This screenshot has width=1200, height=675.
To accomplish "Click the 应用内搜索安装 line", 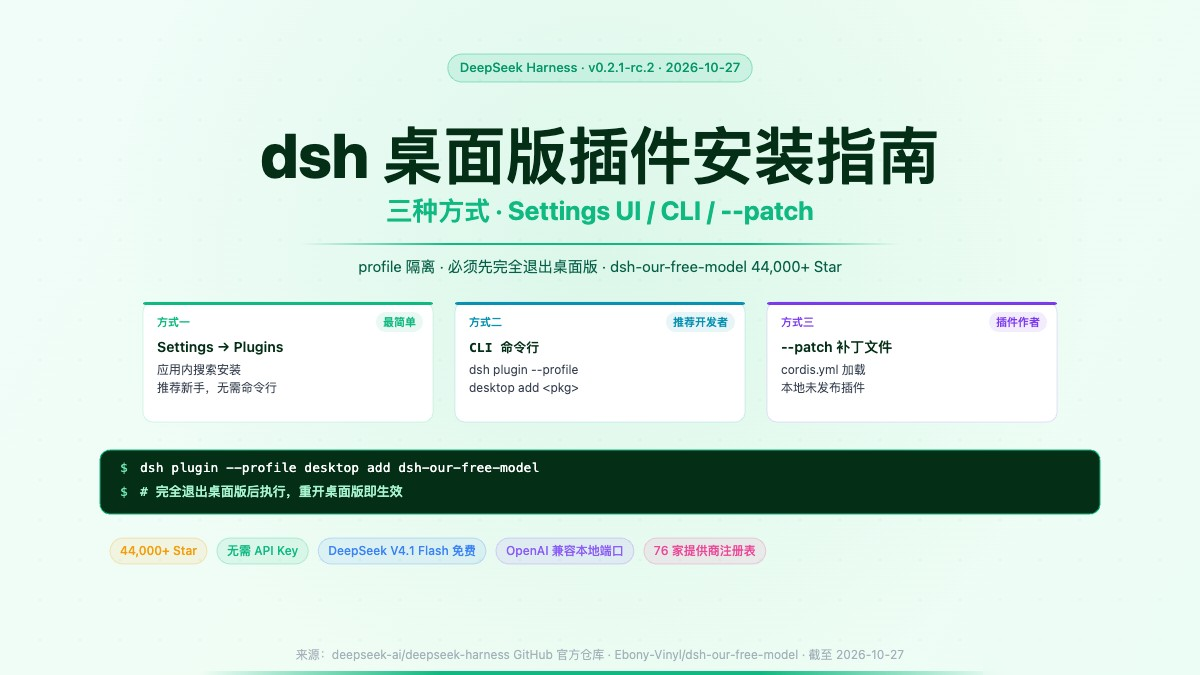I will click(199, 369).
